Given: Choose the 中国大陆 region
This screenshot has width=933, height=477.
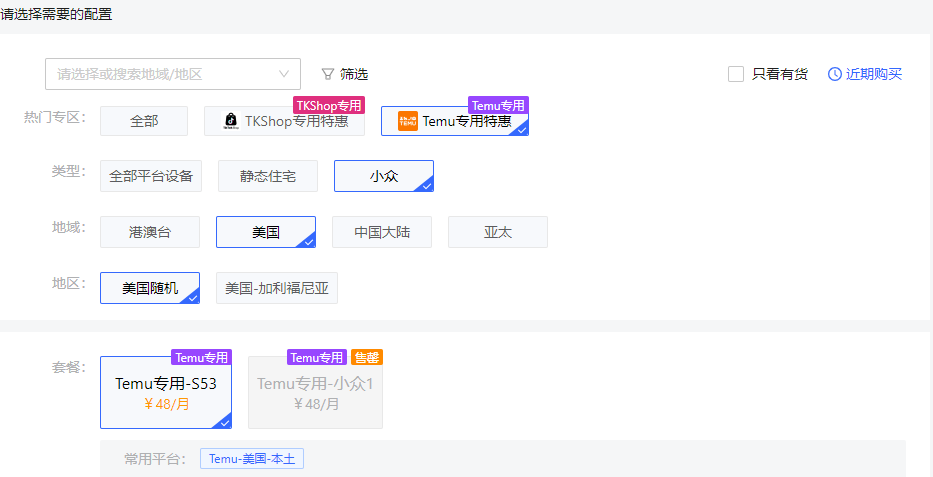Looking at the screenshot, I should pos(382,232).
